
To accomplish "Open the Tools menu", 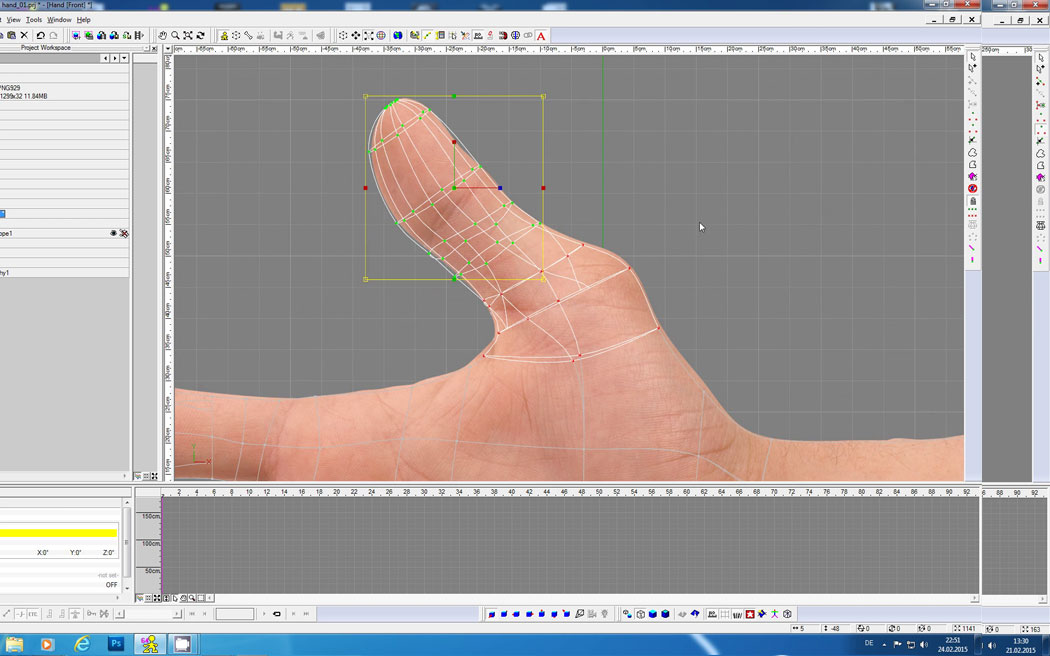I will click(x=34, y=19).
